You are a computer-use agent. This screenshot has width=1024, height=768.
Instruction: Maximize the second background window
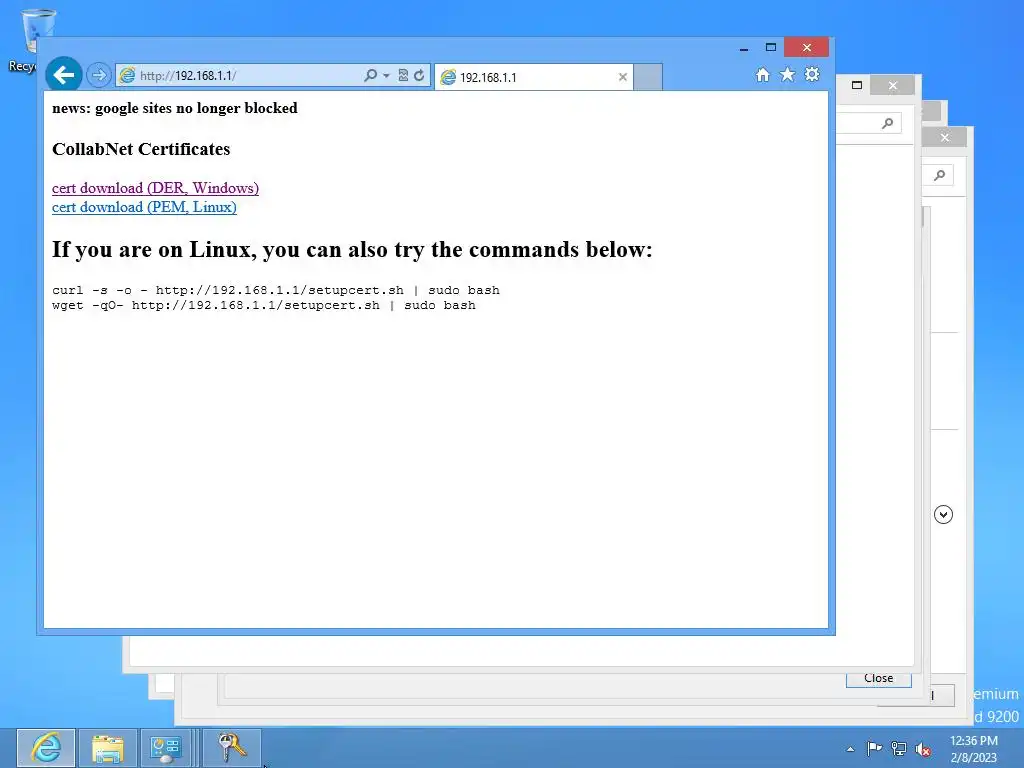[857, 85]
